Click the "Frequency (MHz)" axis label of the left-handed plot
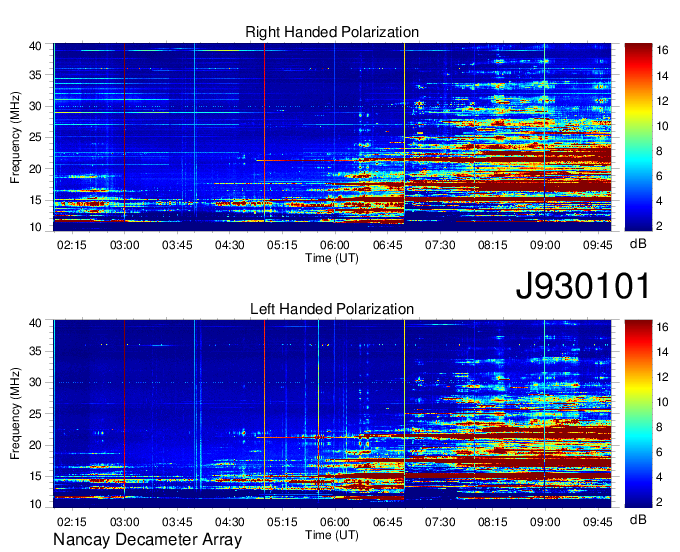The width and height of the screenshot is (680, 552). (15, 414)
